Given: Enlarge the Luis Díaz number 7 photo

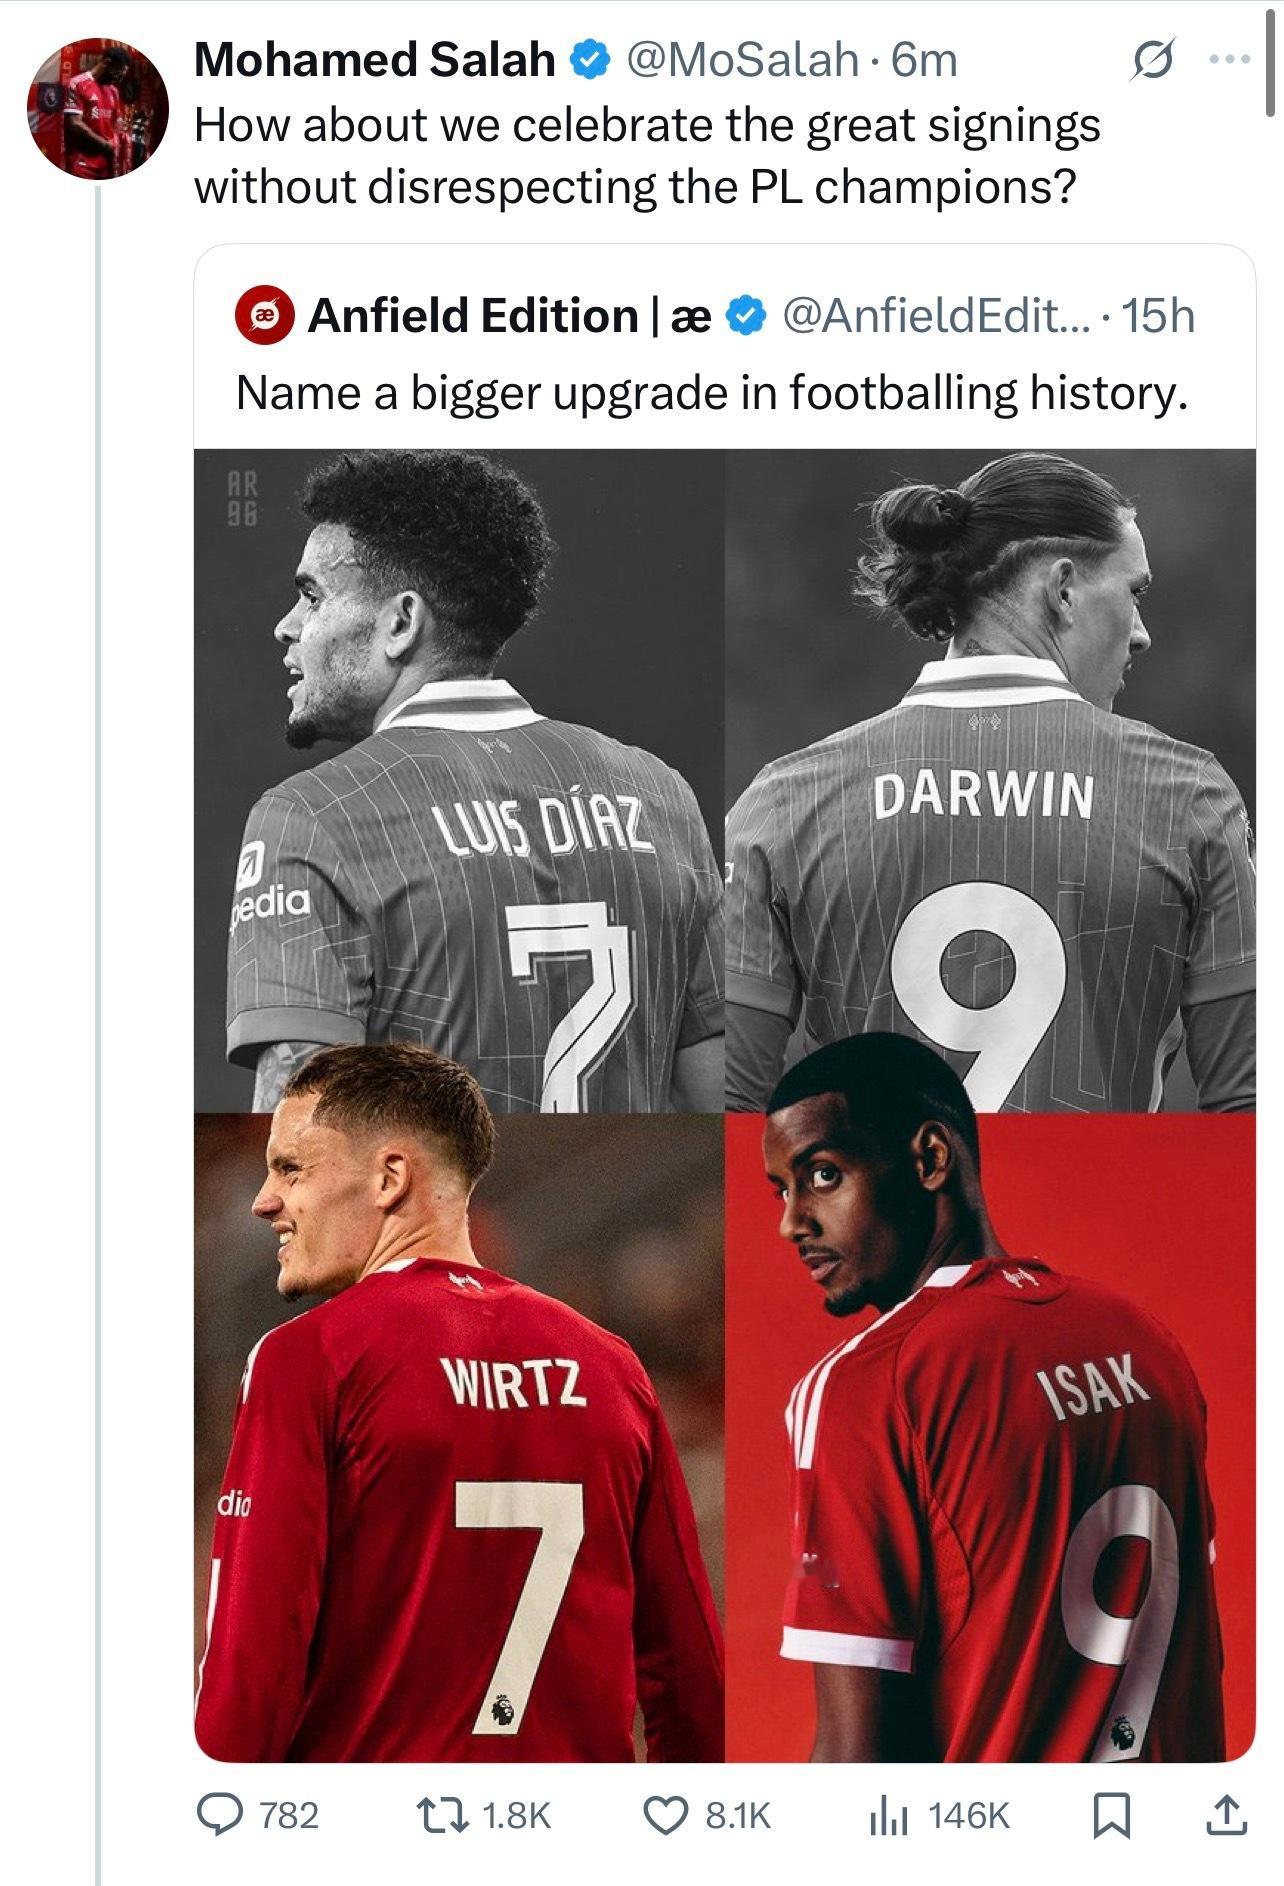Looking at the screenshot, I should 459,780.
